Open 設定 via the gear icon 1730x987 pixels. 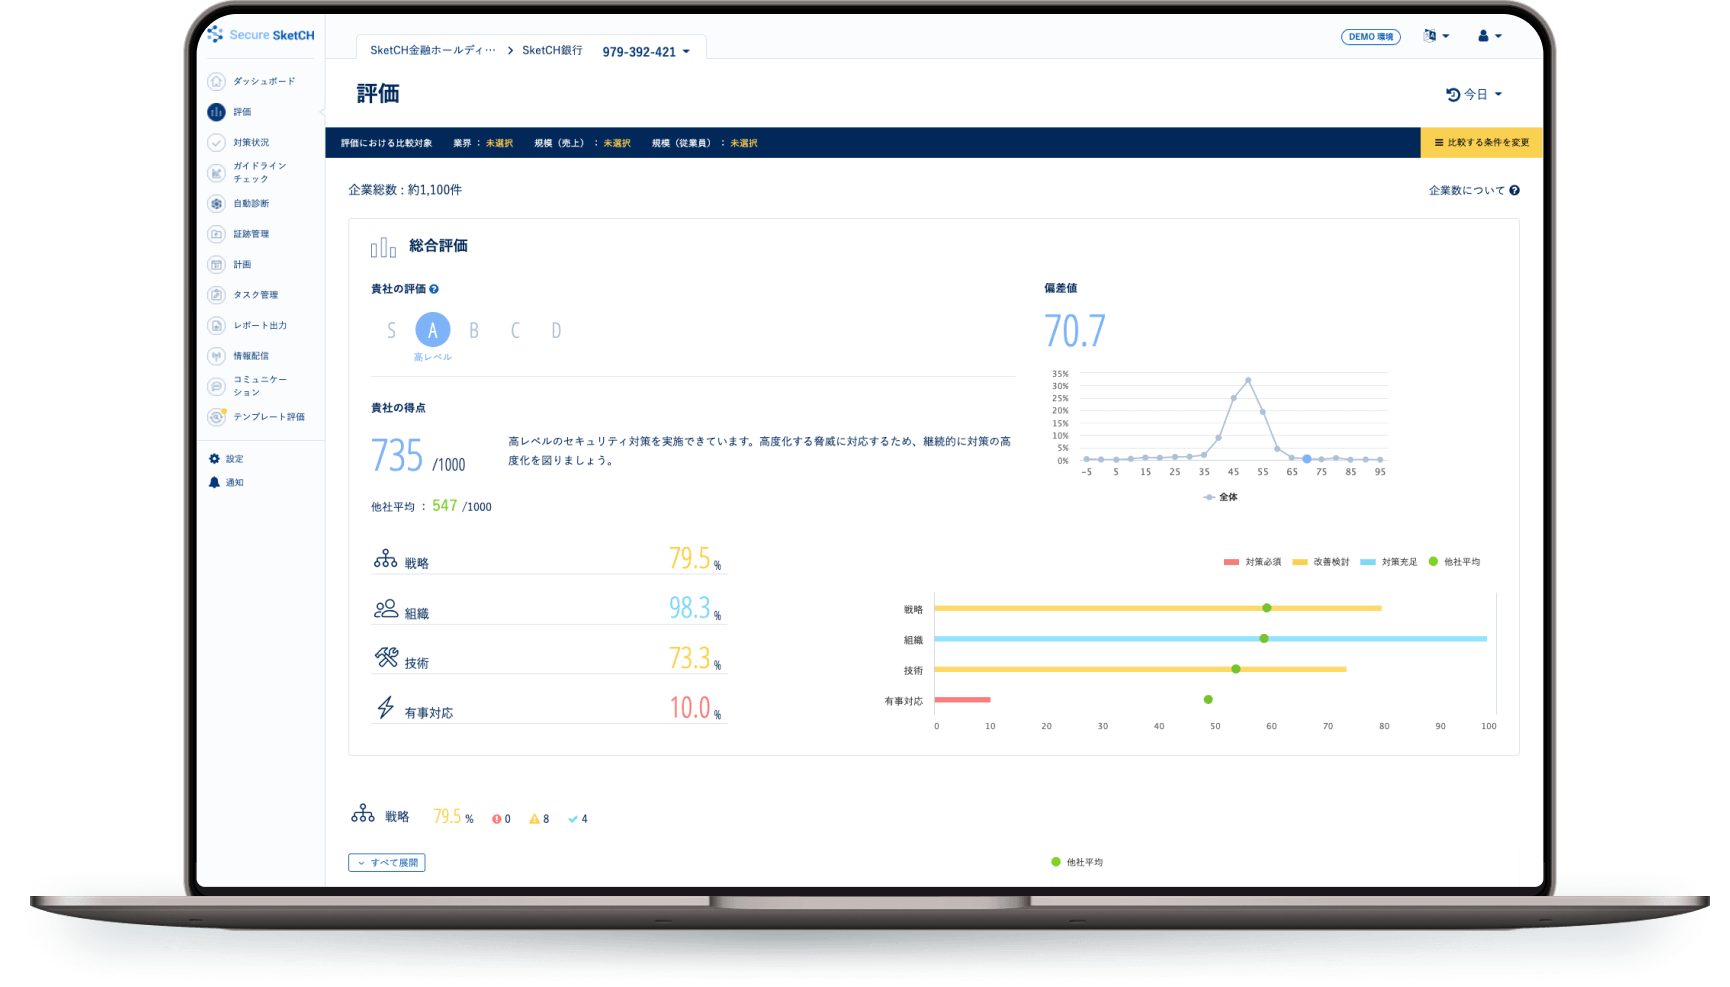tap(214, 459)
